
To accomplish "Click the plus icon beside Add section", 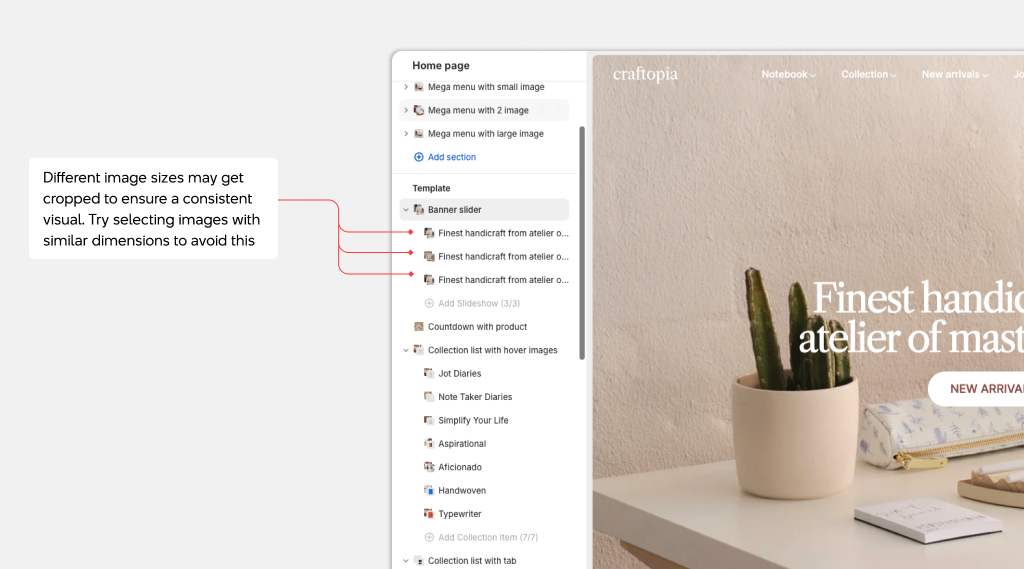I will [419, 157].
